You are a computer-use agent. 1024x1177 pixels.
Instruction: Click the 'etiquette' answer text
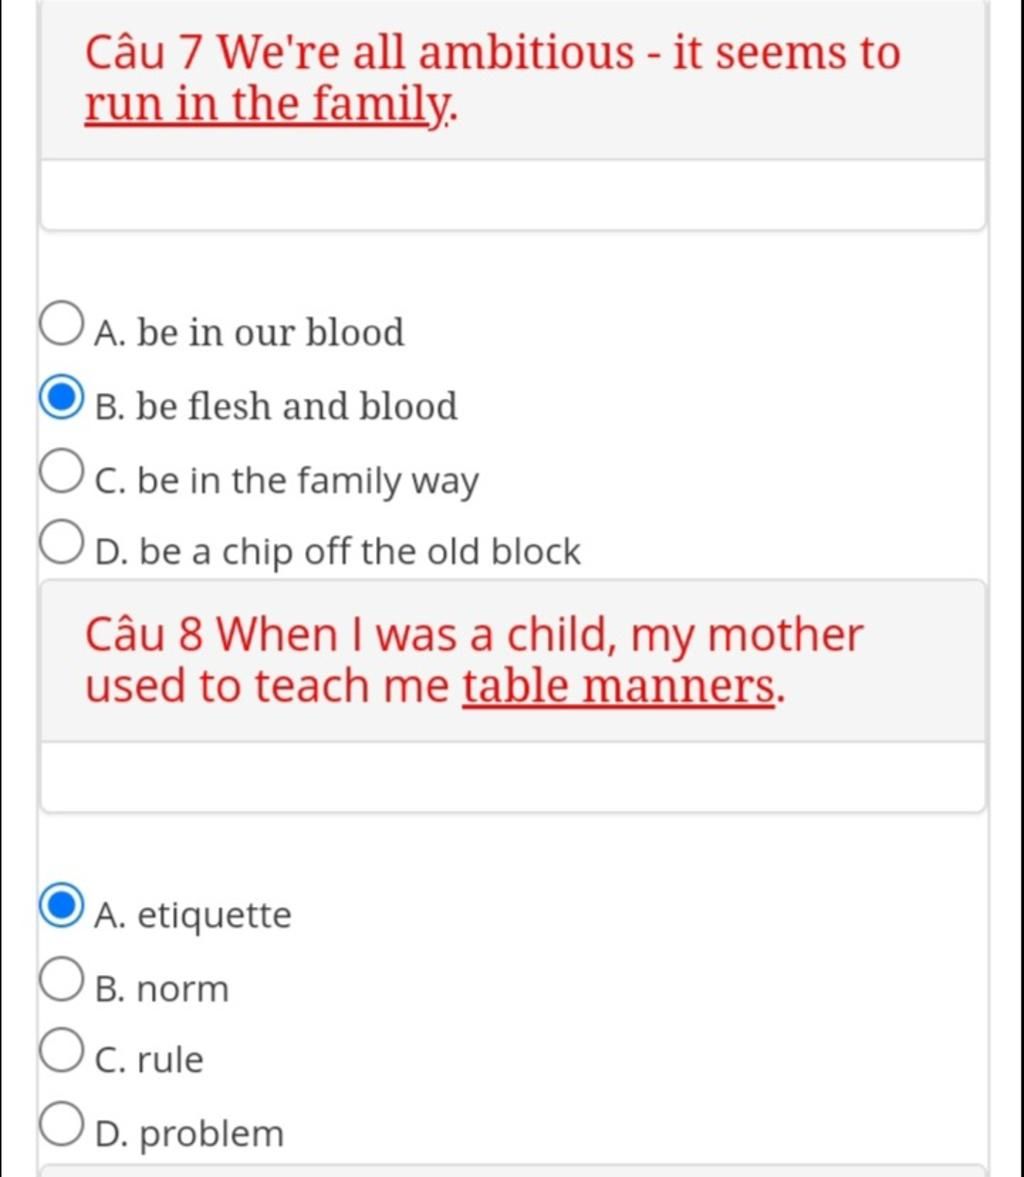point(214,915)
